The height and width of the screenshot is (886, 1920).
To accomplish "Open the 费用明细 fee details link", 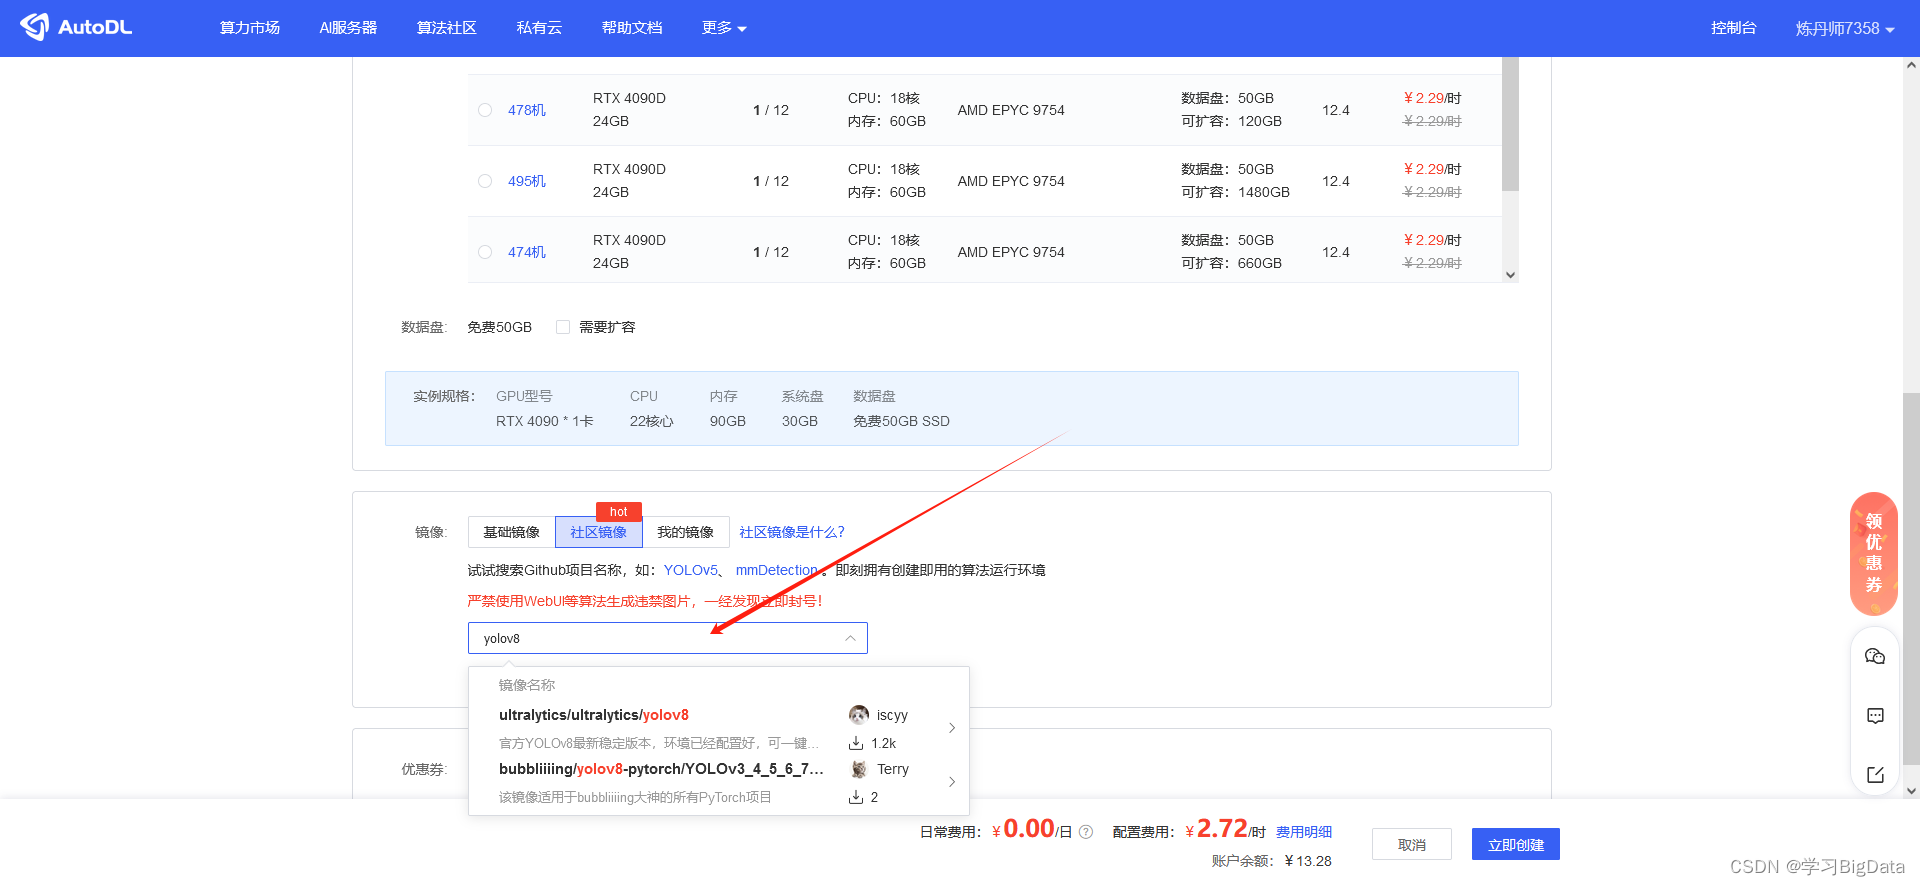I will (1304, 832).
